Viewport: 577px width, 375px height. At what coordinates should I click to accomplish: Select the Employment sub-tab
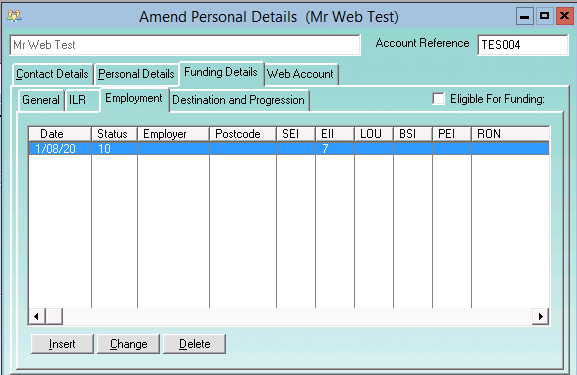coord(134,98)
